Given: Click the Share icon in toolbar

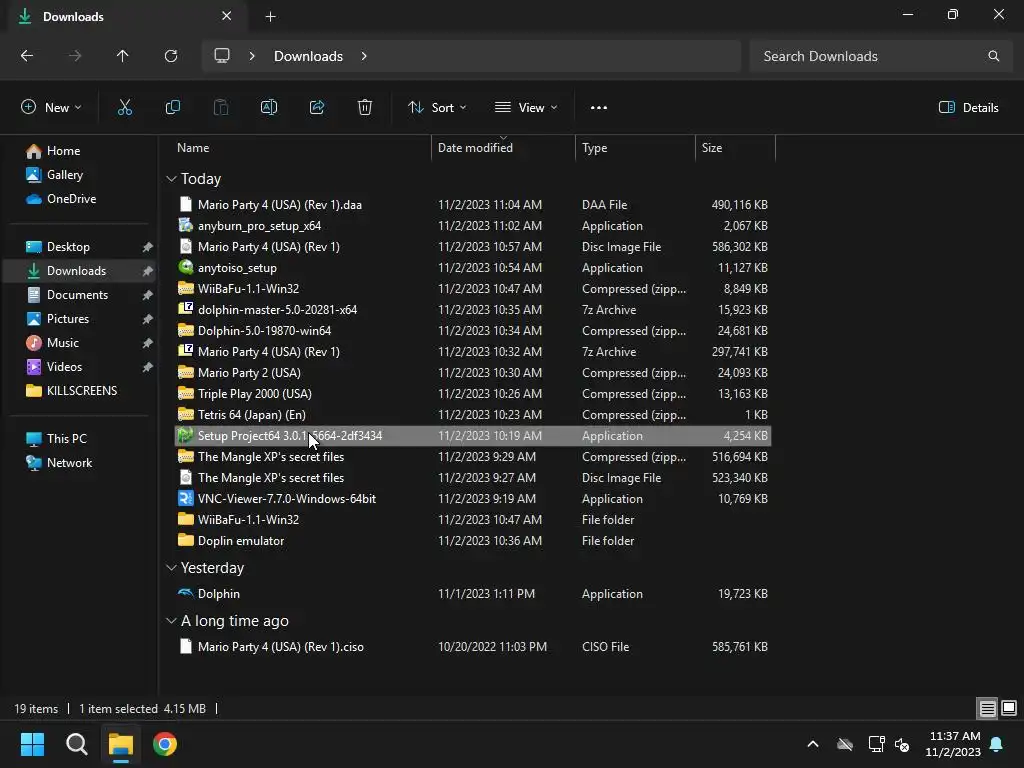Looking at the screenshot, I should 317,108.
